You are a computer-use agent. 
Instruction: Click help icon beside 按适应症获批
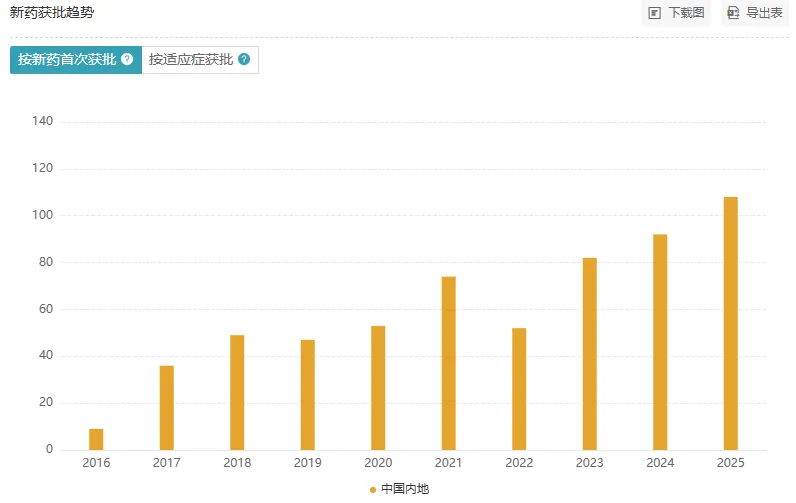pos(244,60)
